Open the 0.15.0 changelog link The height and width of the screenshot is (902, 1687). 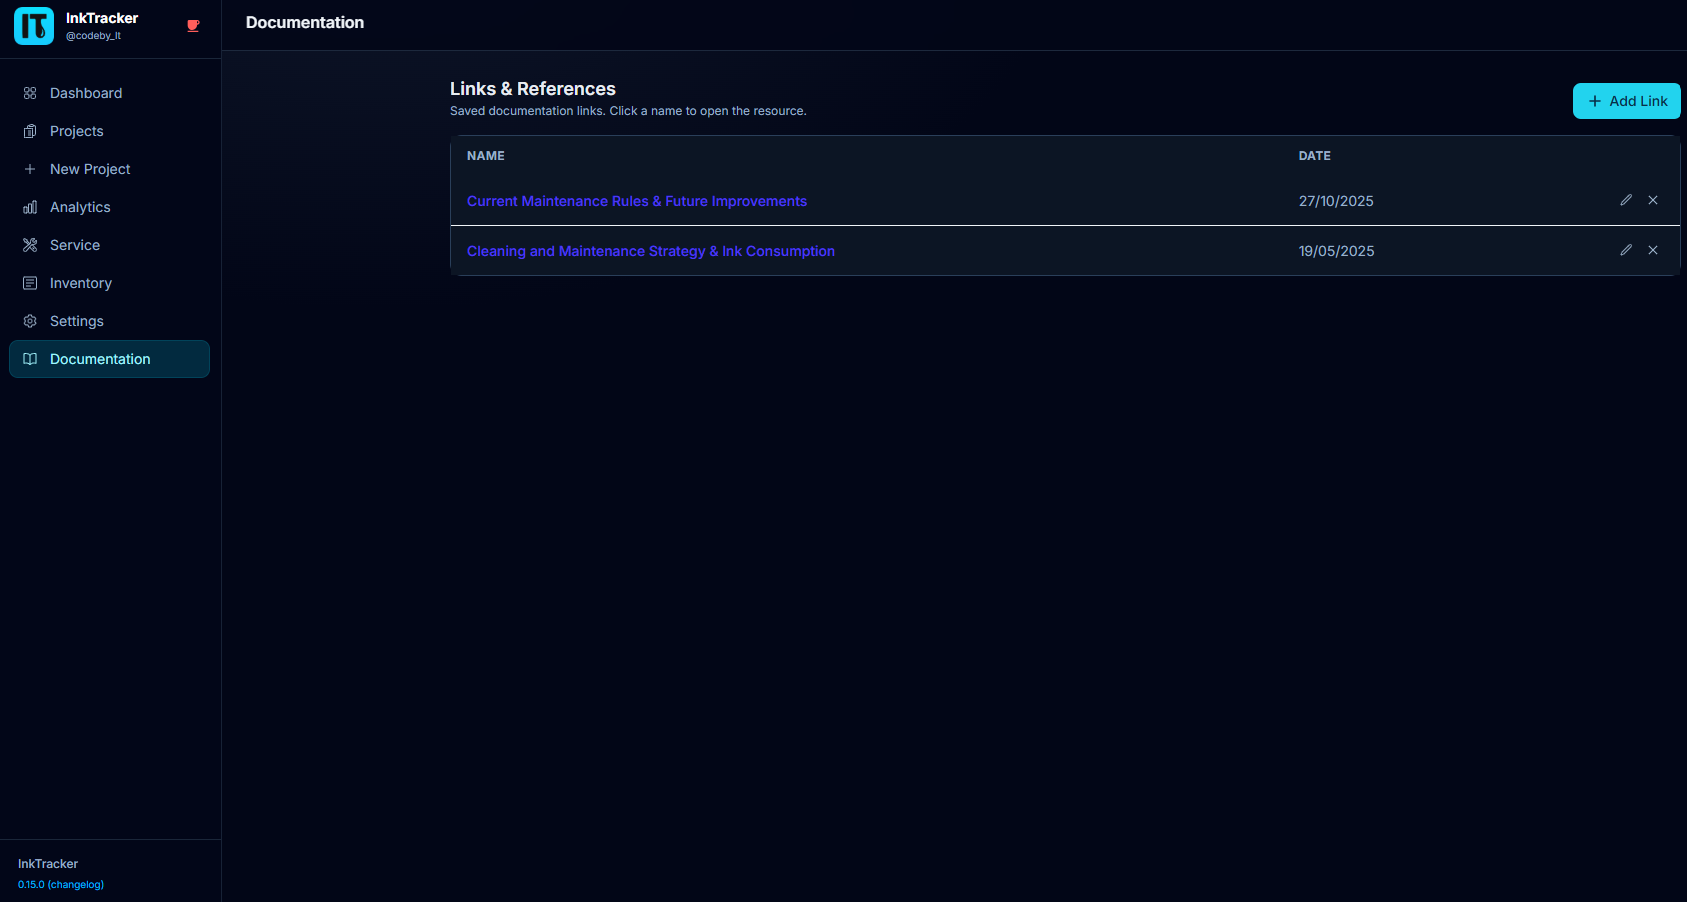tap(61, 884)
